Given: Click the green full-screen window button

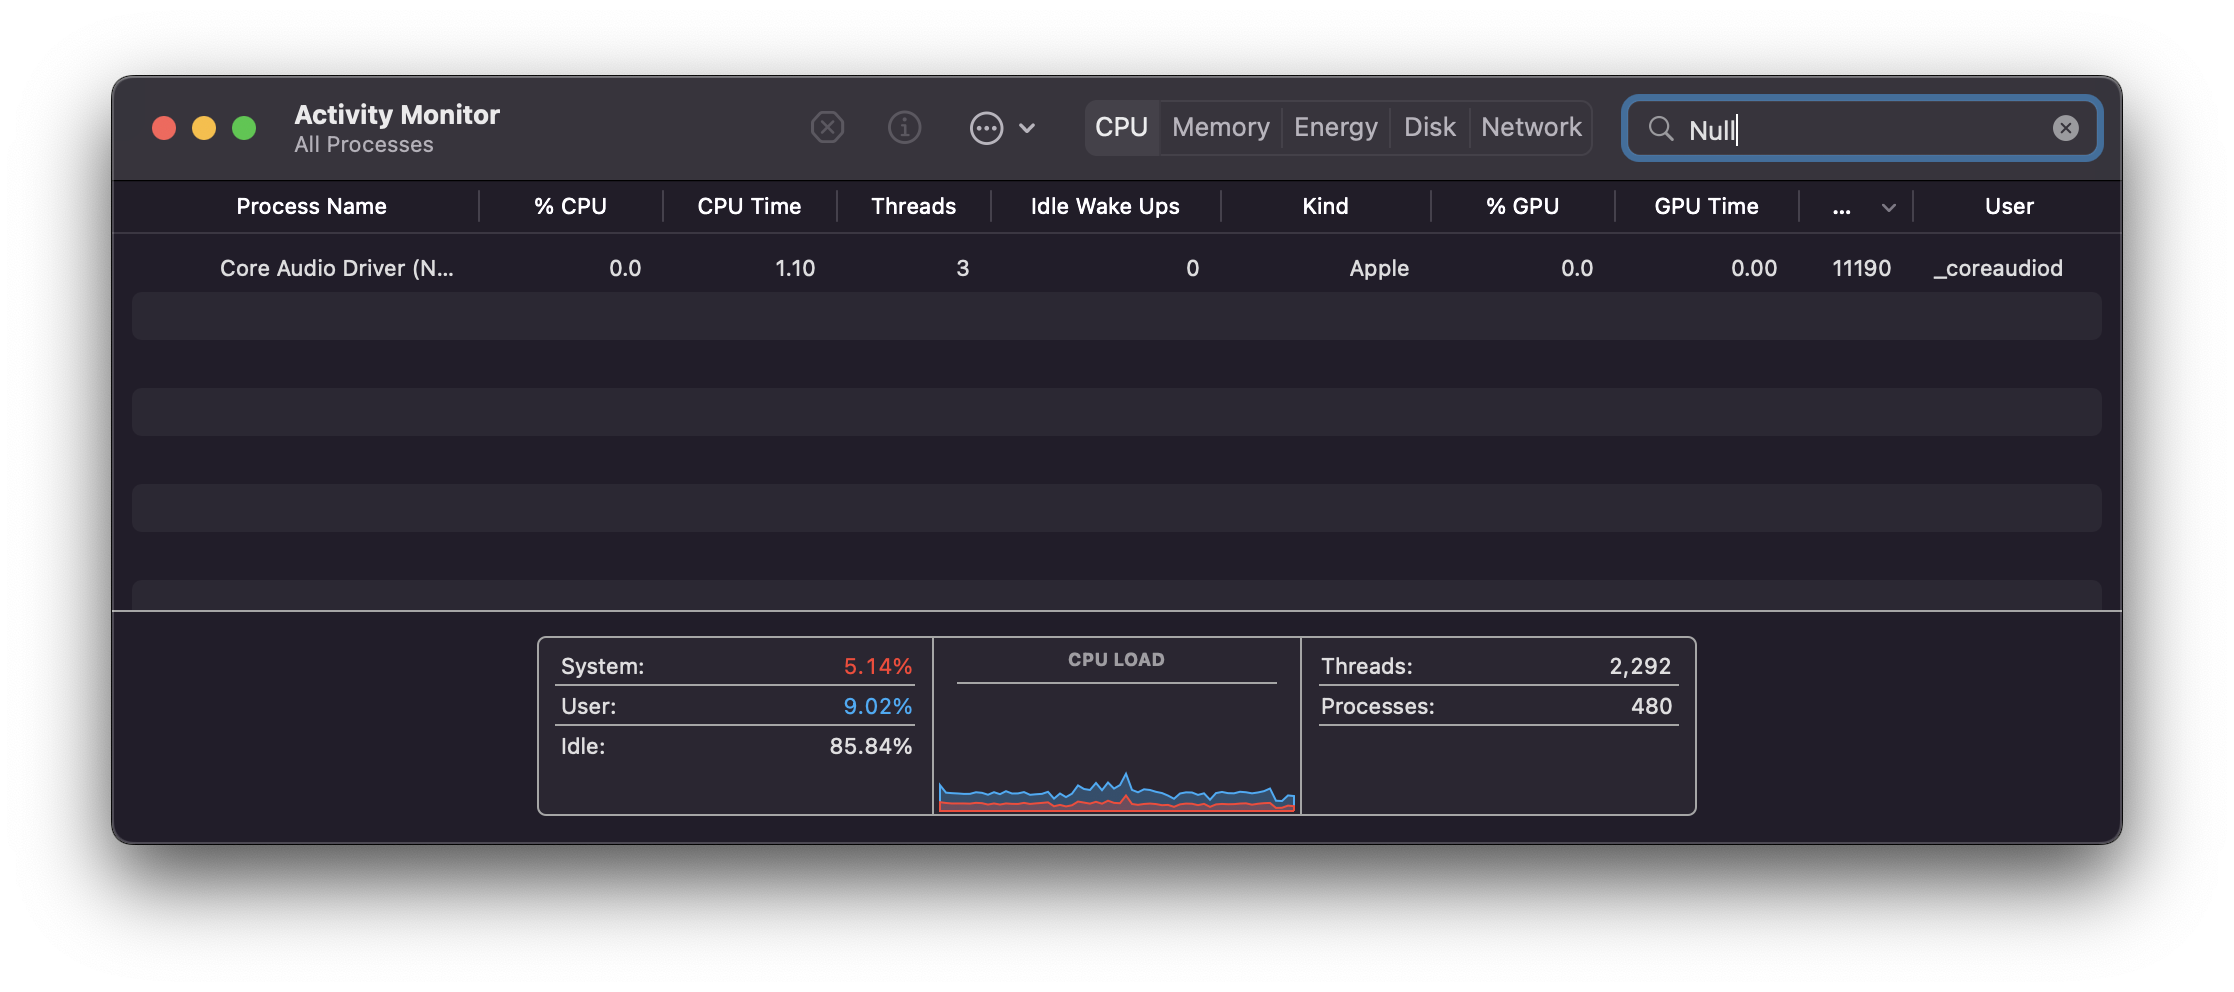Looking at the screenshot, I should pos(244,128).
